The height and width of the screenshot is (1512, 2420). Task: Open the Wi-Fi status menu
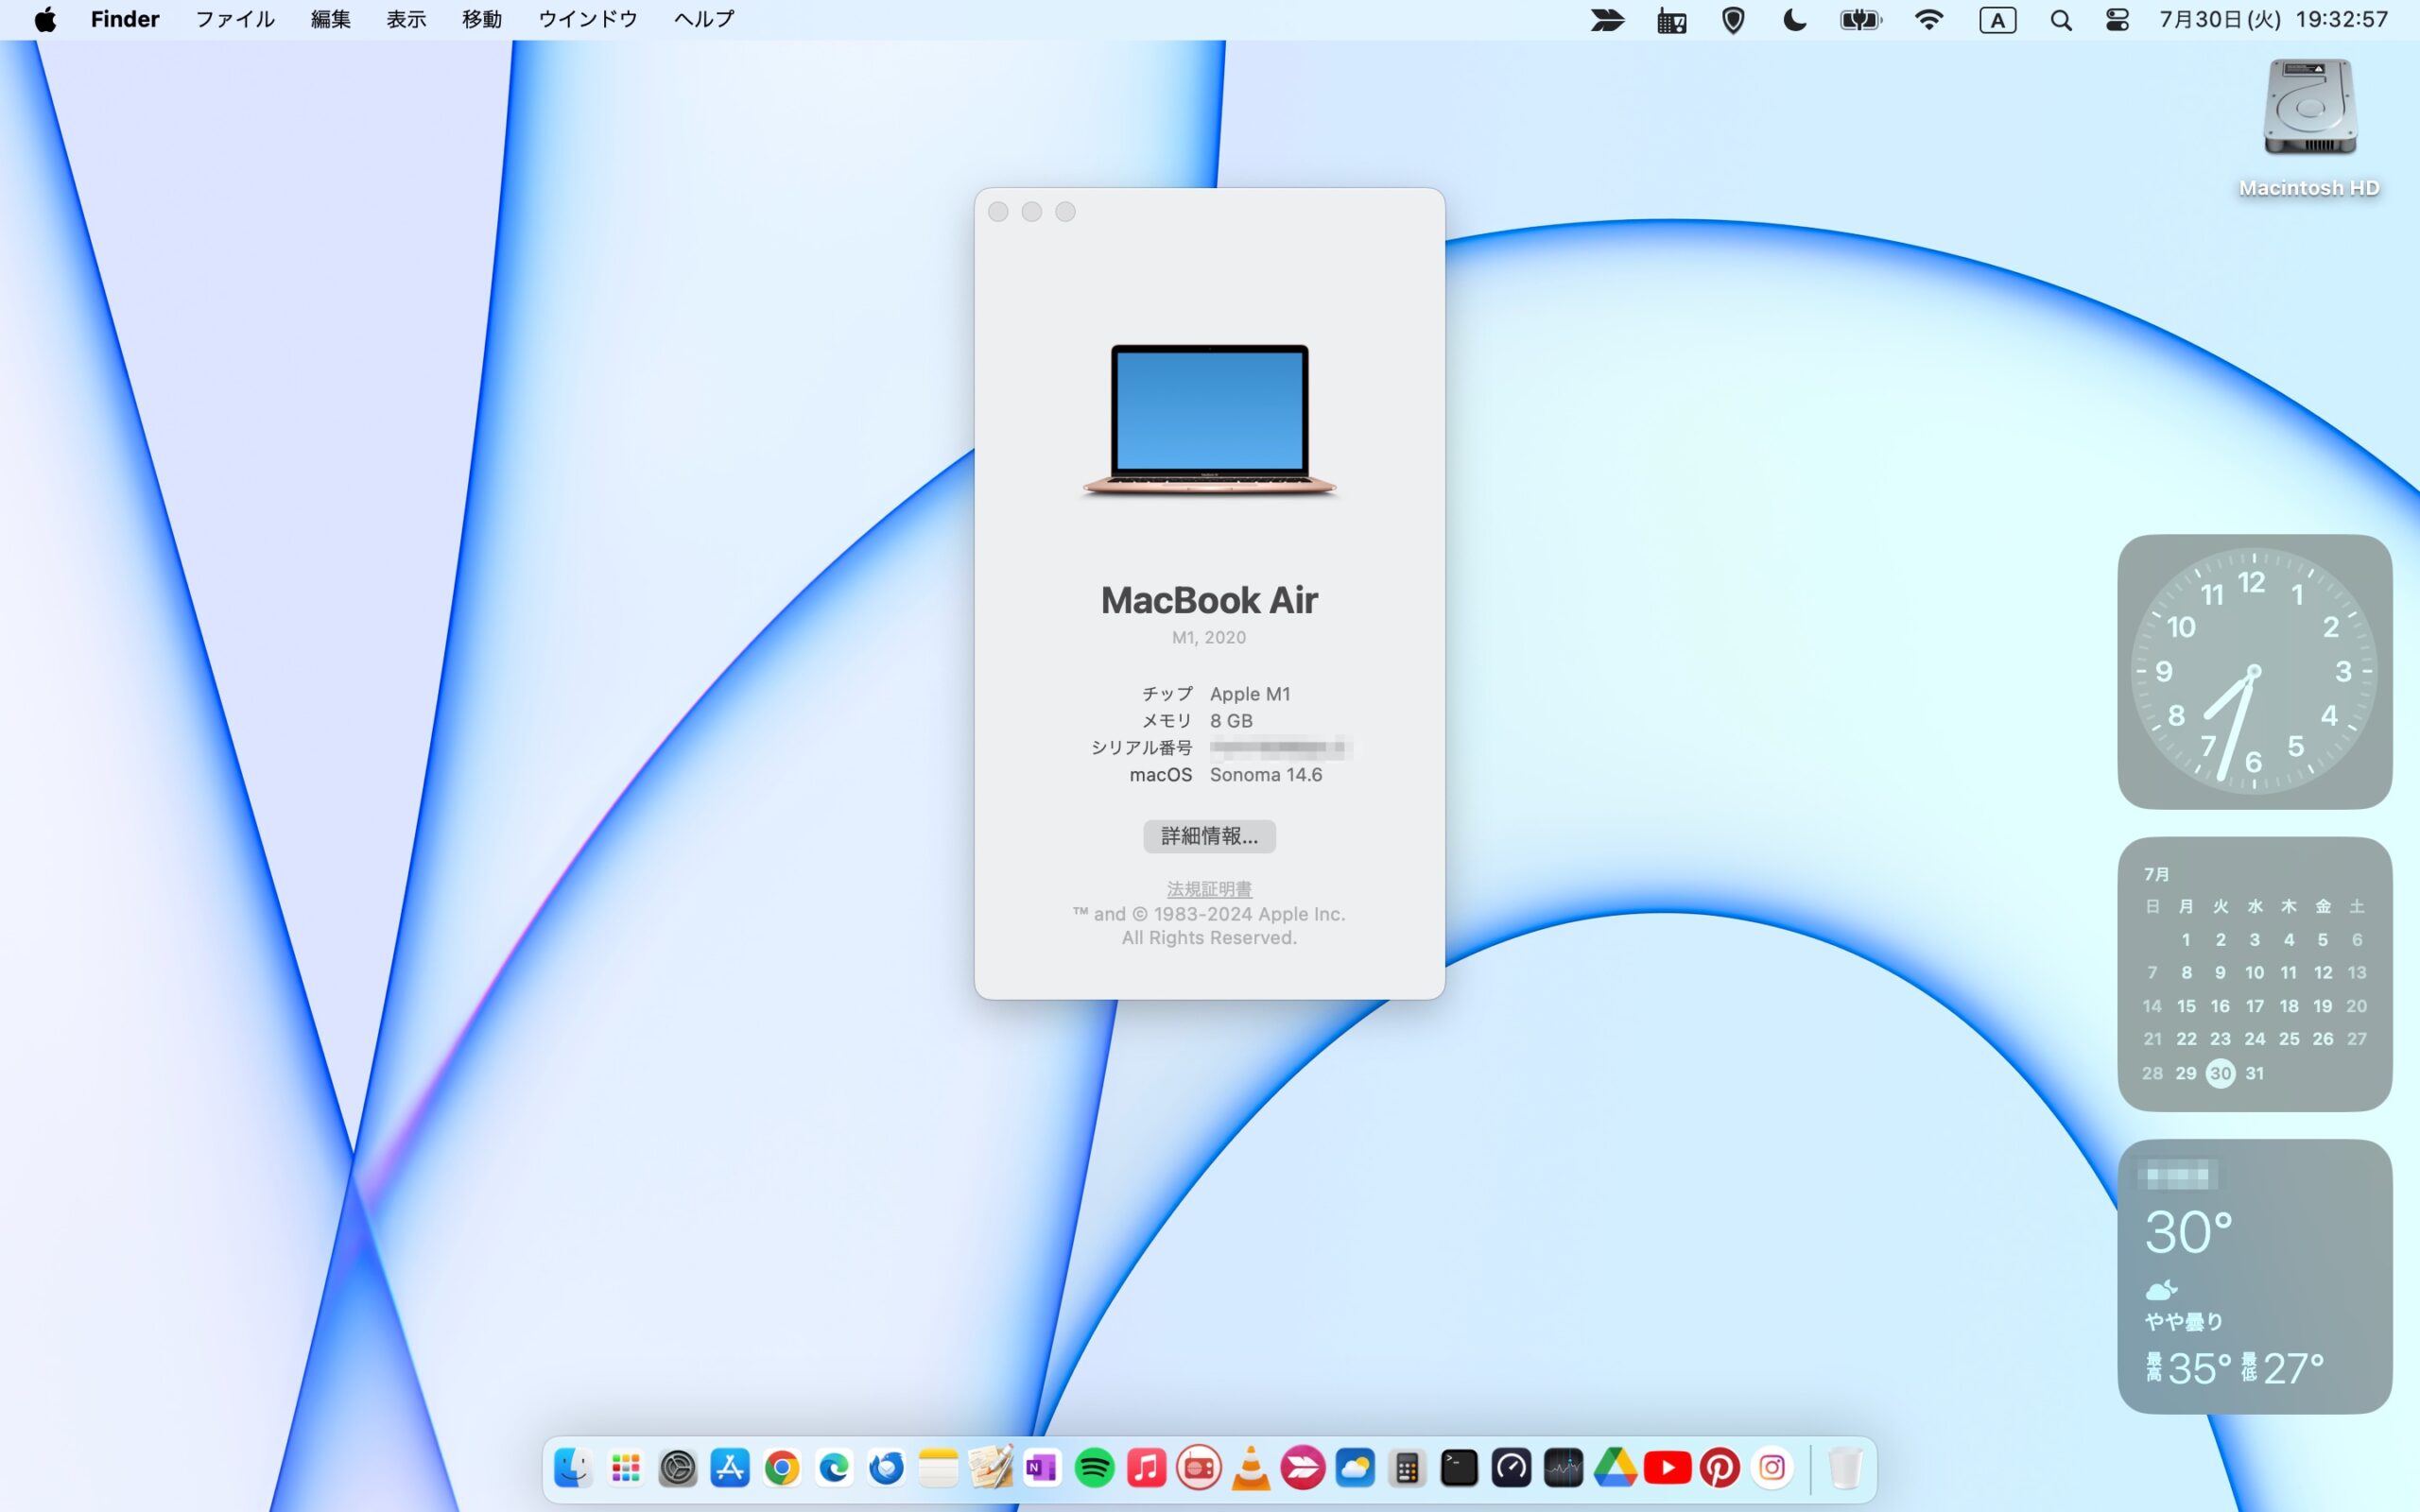point(1929,20)
